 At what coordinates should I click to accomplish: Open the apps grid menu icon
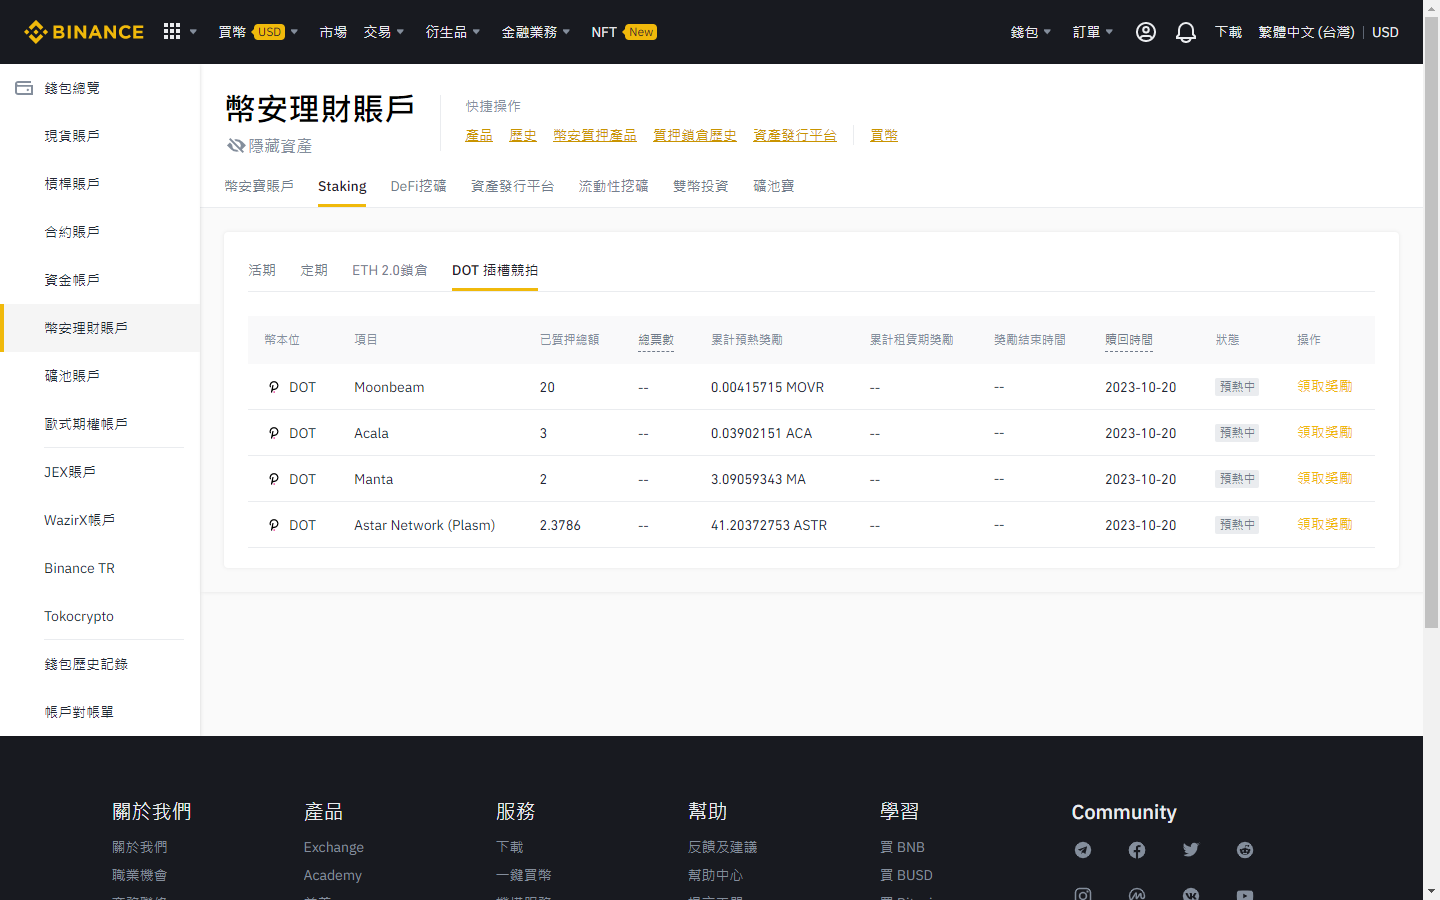click(172, 32)
